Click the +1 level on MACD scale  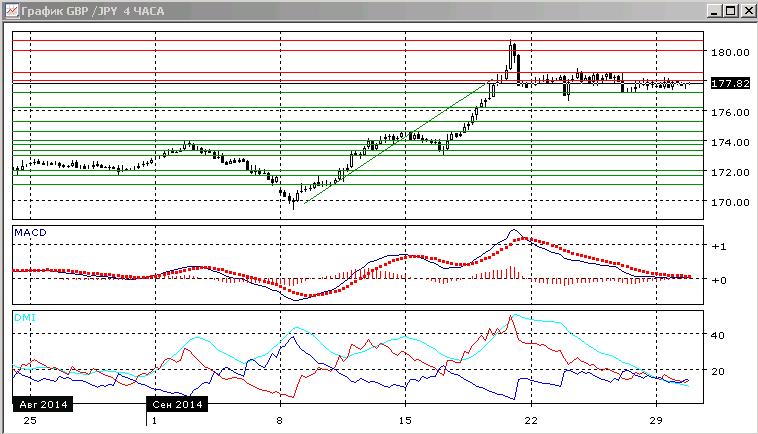[718, 246]
